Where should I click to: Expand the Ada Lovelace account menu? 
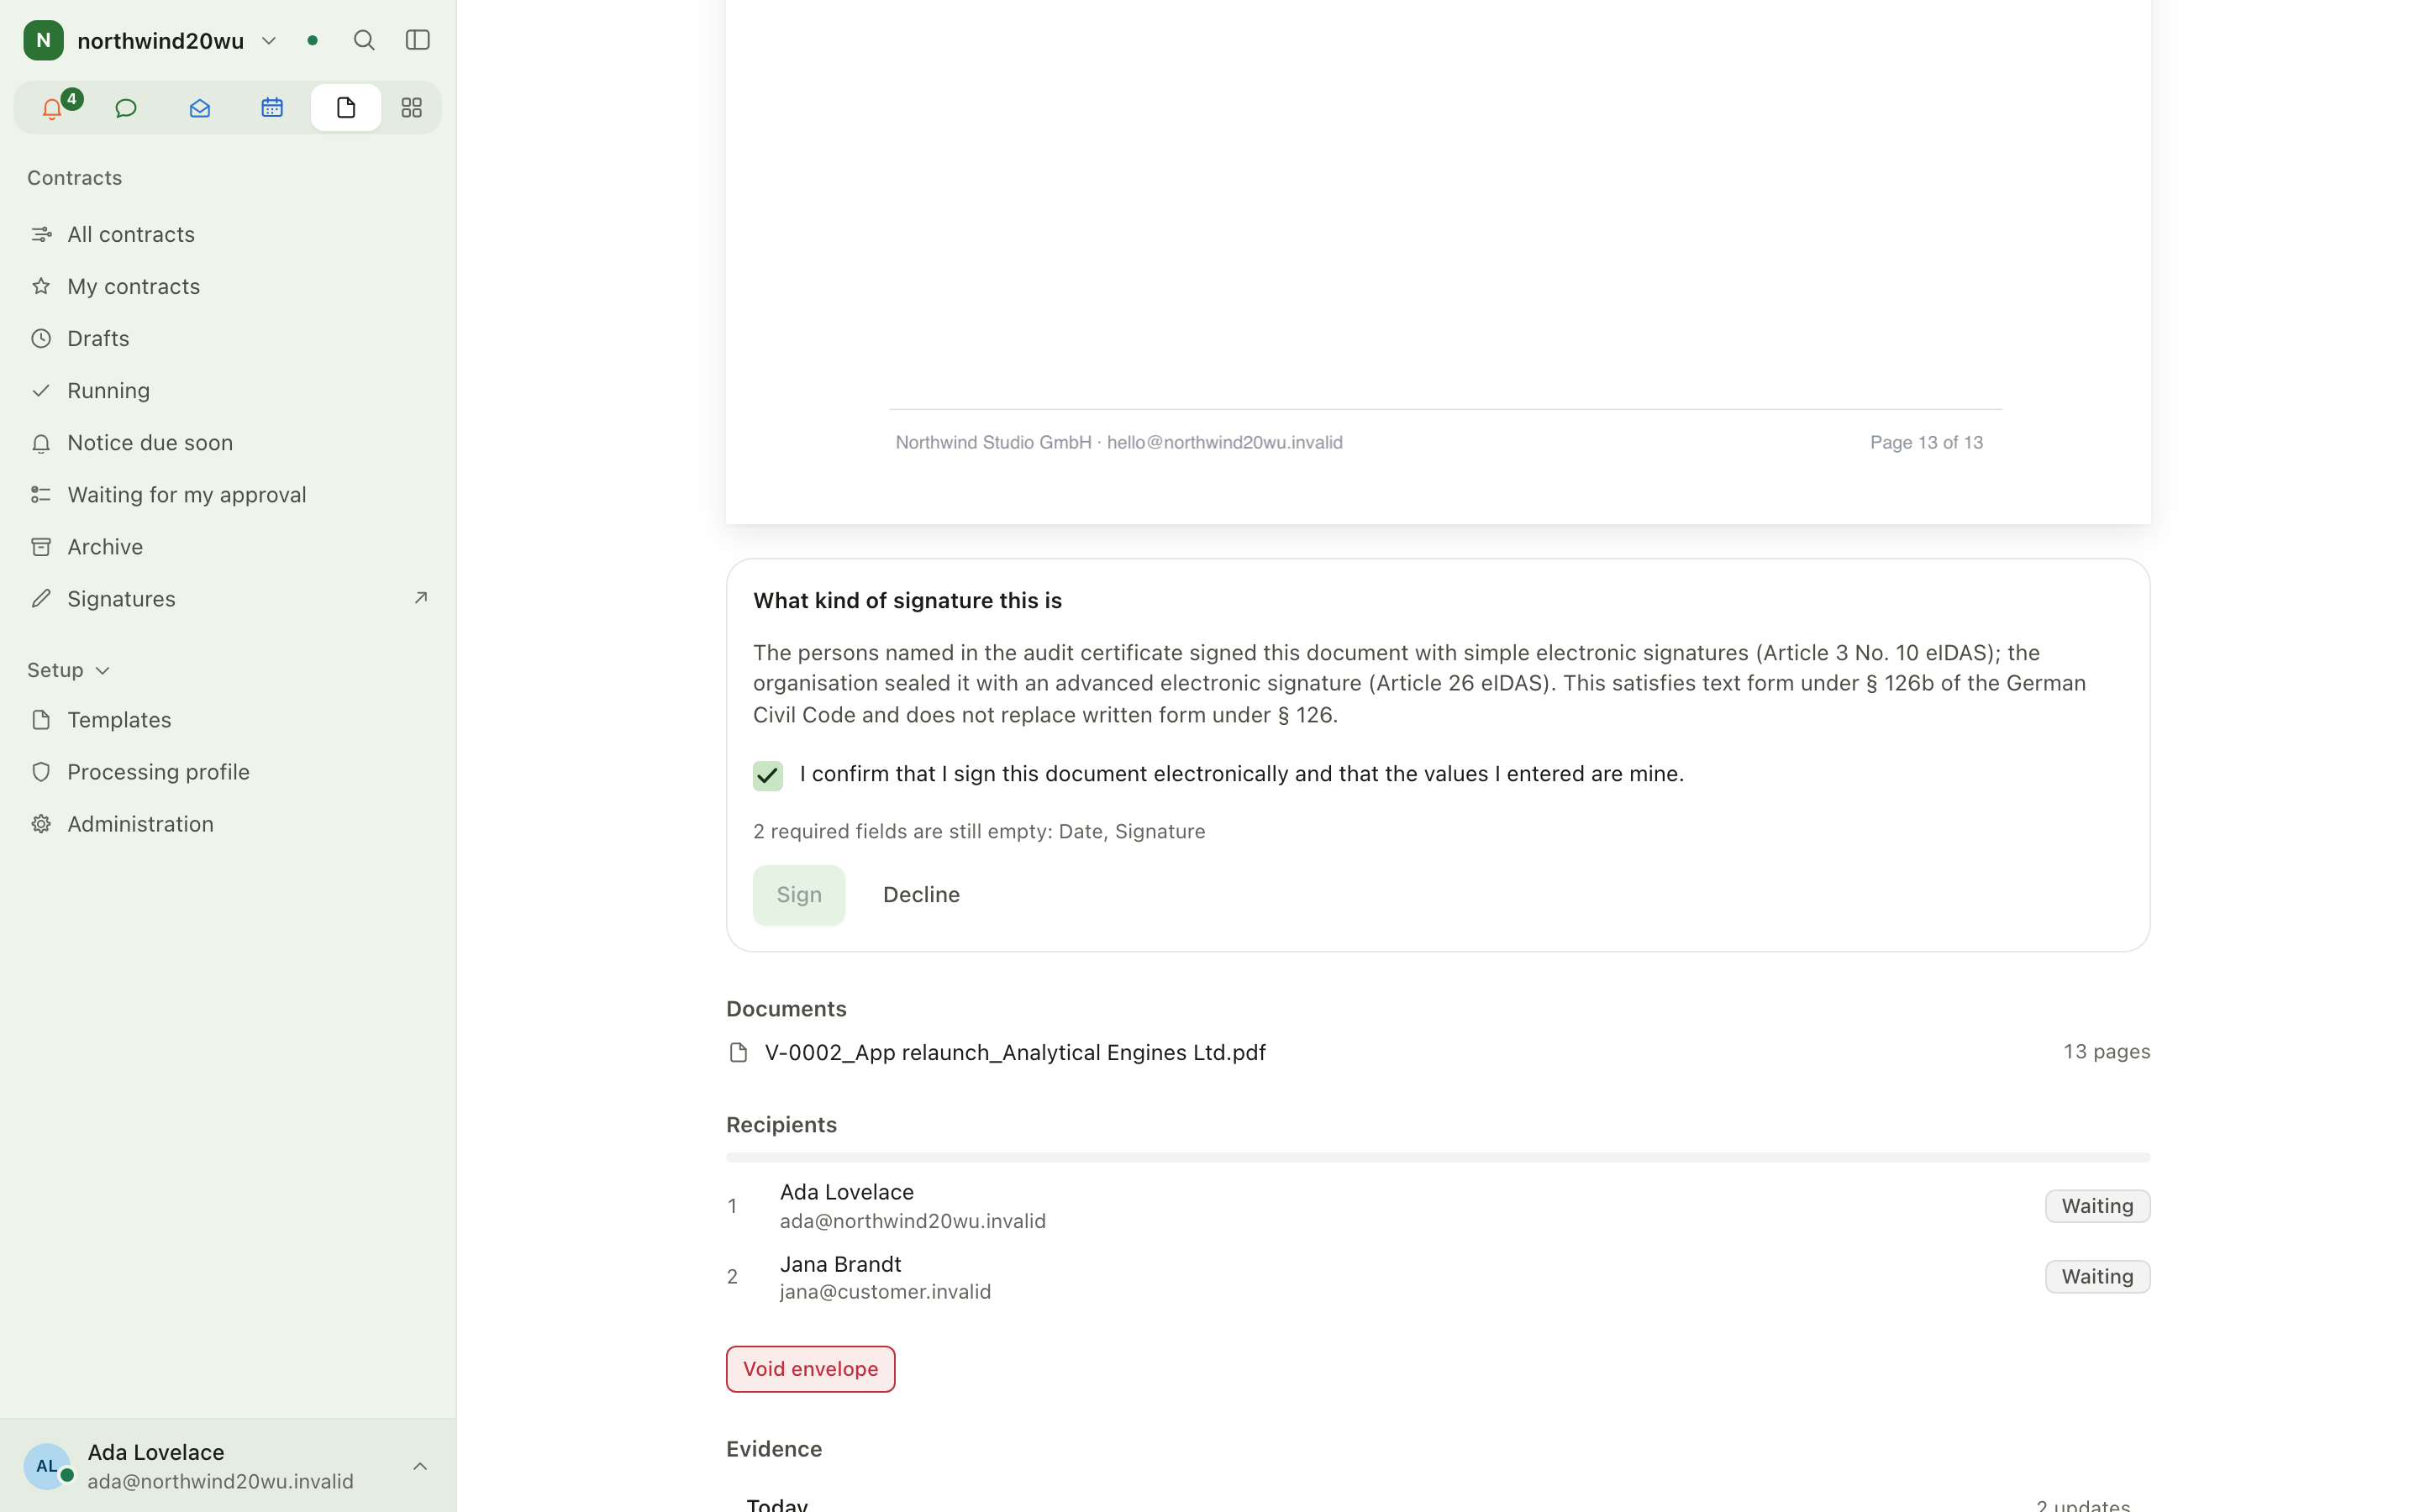point(420,1466)
